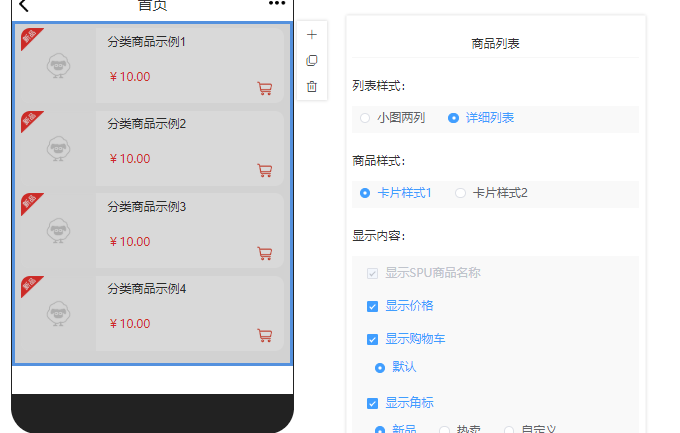
Task: Click the ￥10.00 price of 分类商品示例4
Action: pos(130,324)
